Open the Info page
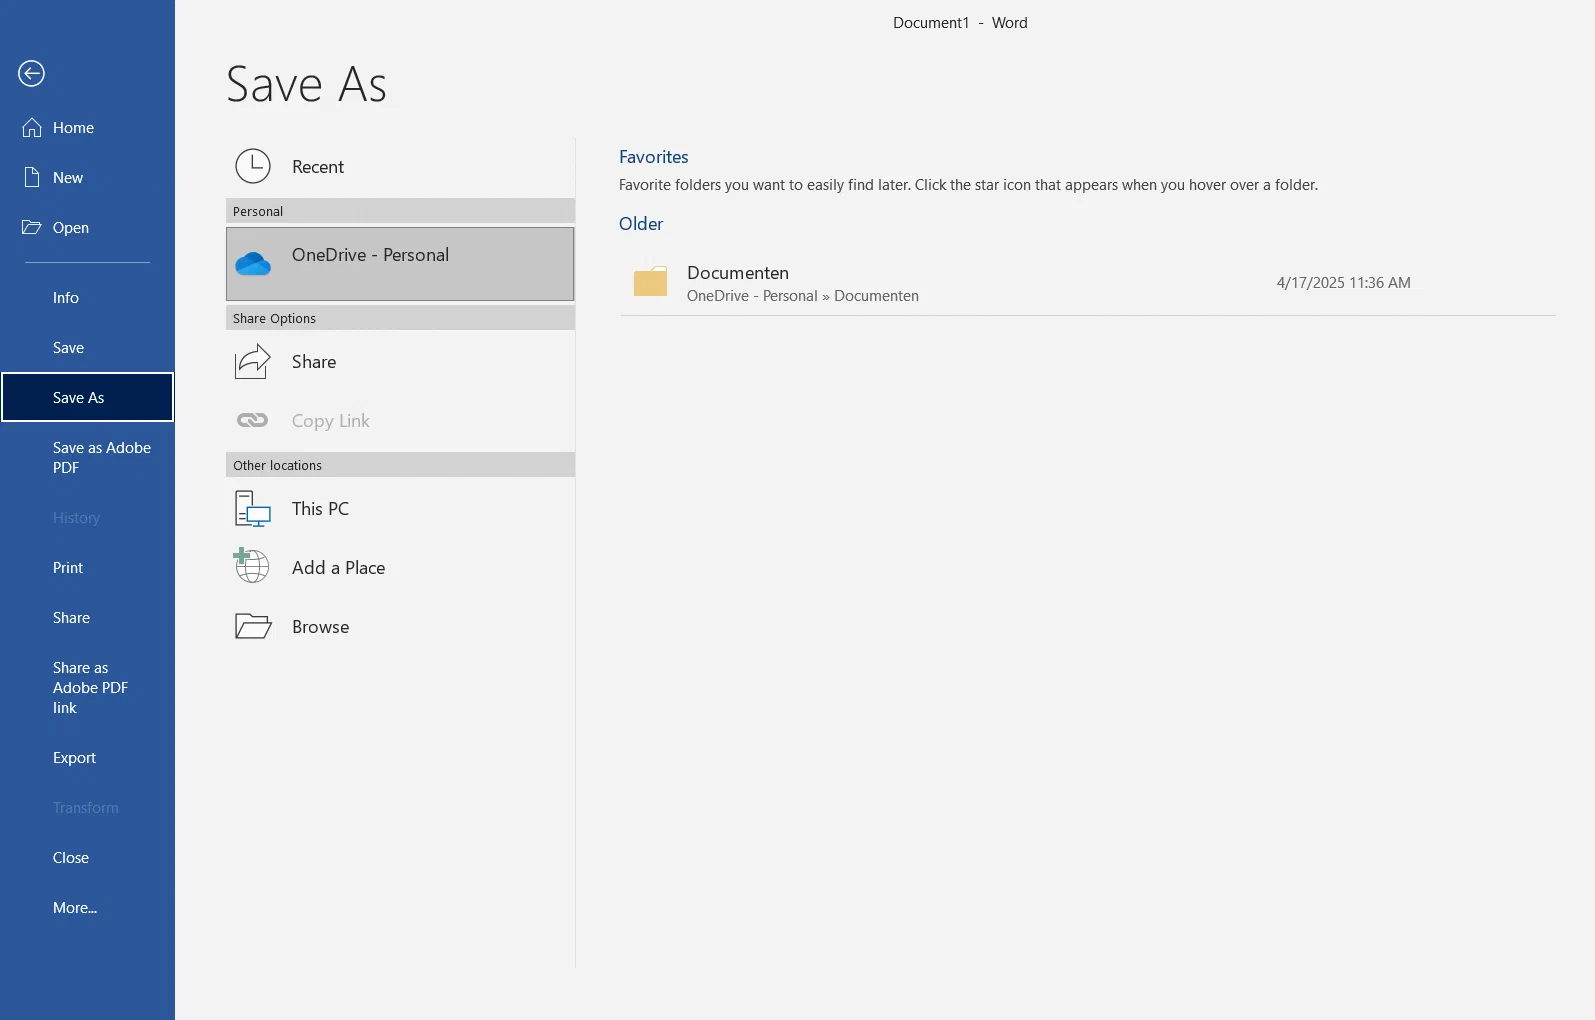The image size is (1595, 1020). pos(87,297)
